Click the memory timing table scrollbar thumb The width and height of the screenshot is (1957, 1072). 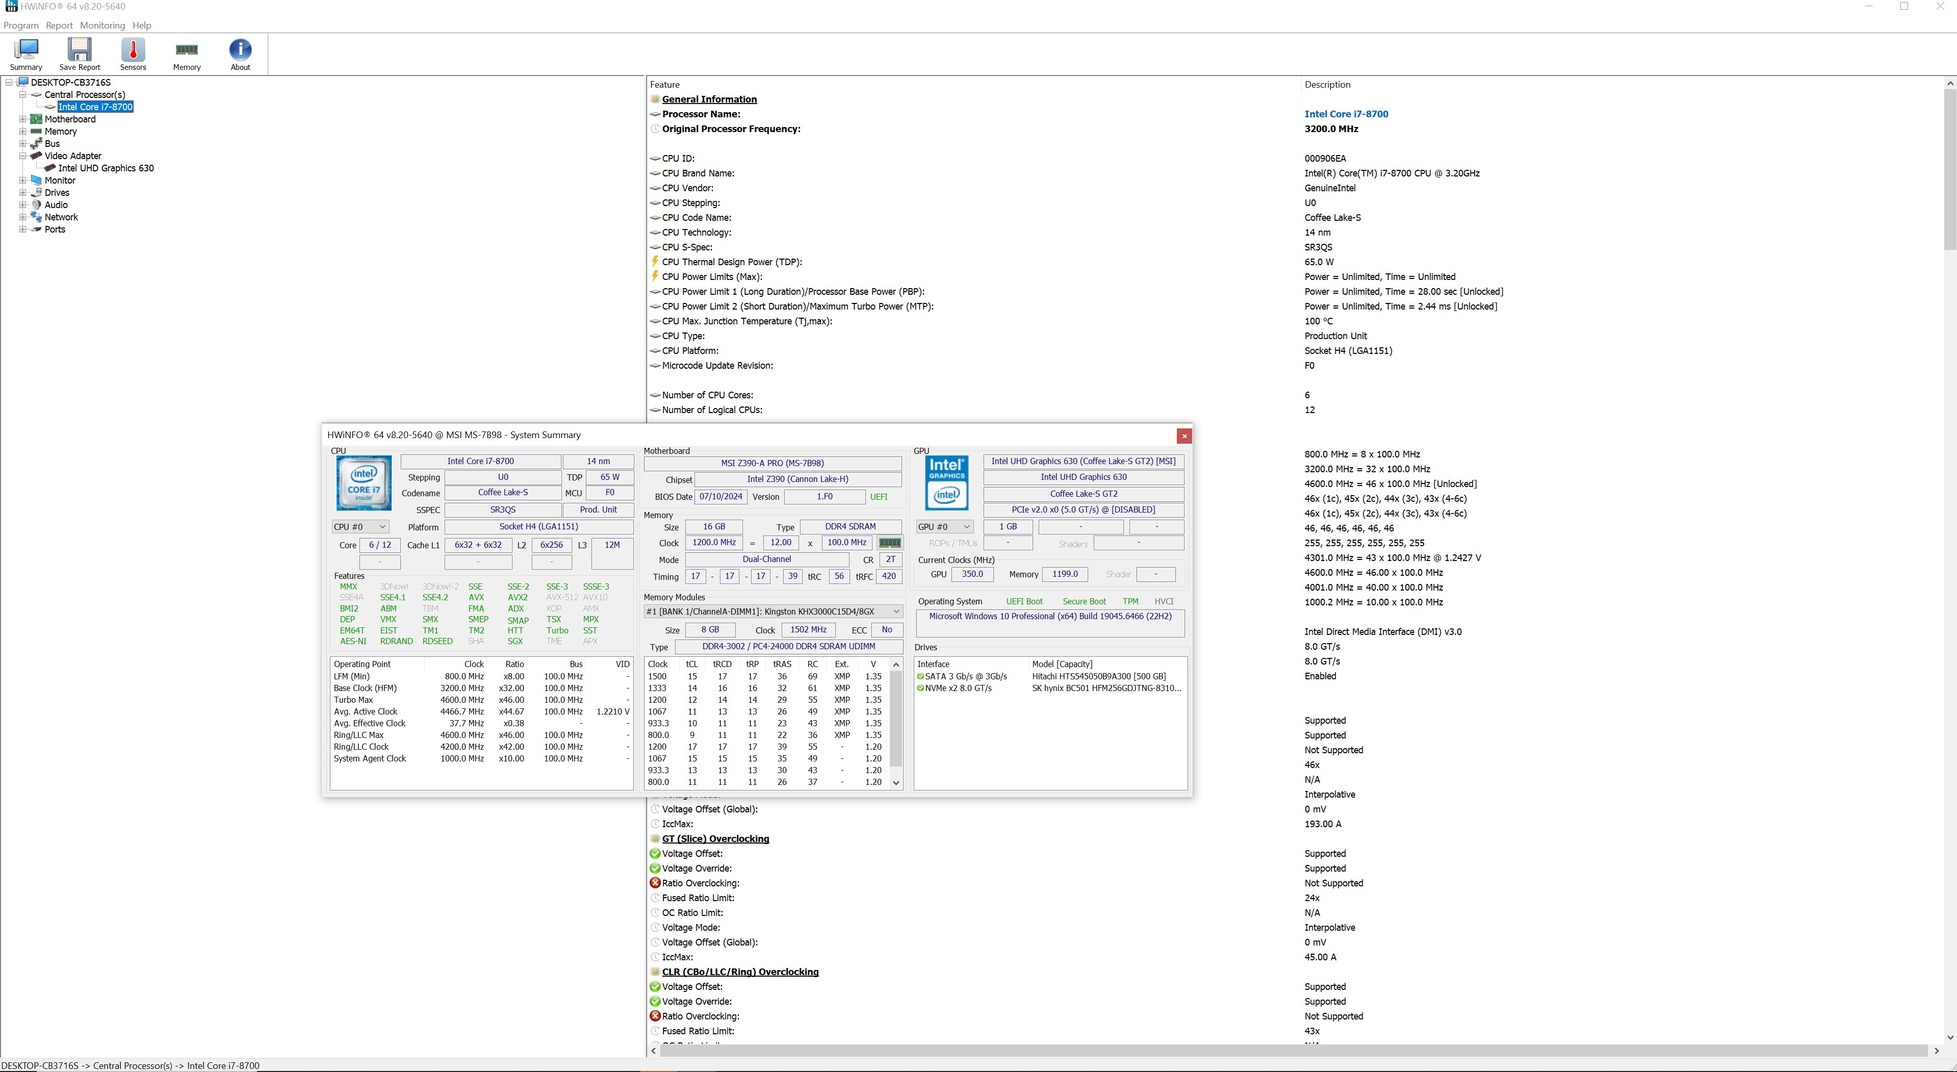896,718
